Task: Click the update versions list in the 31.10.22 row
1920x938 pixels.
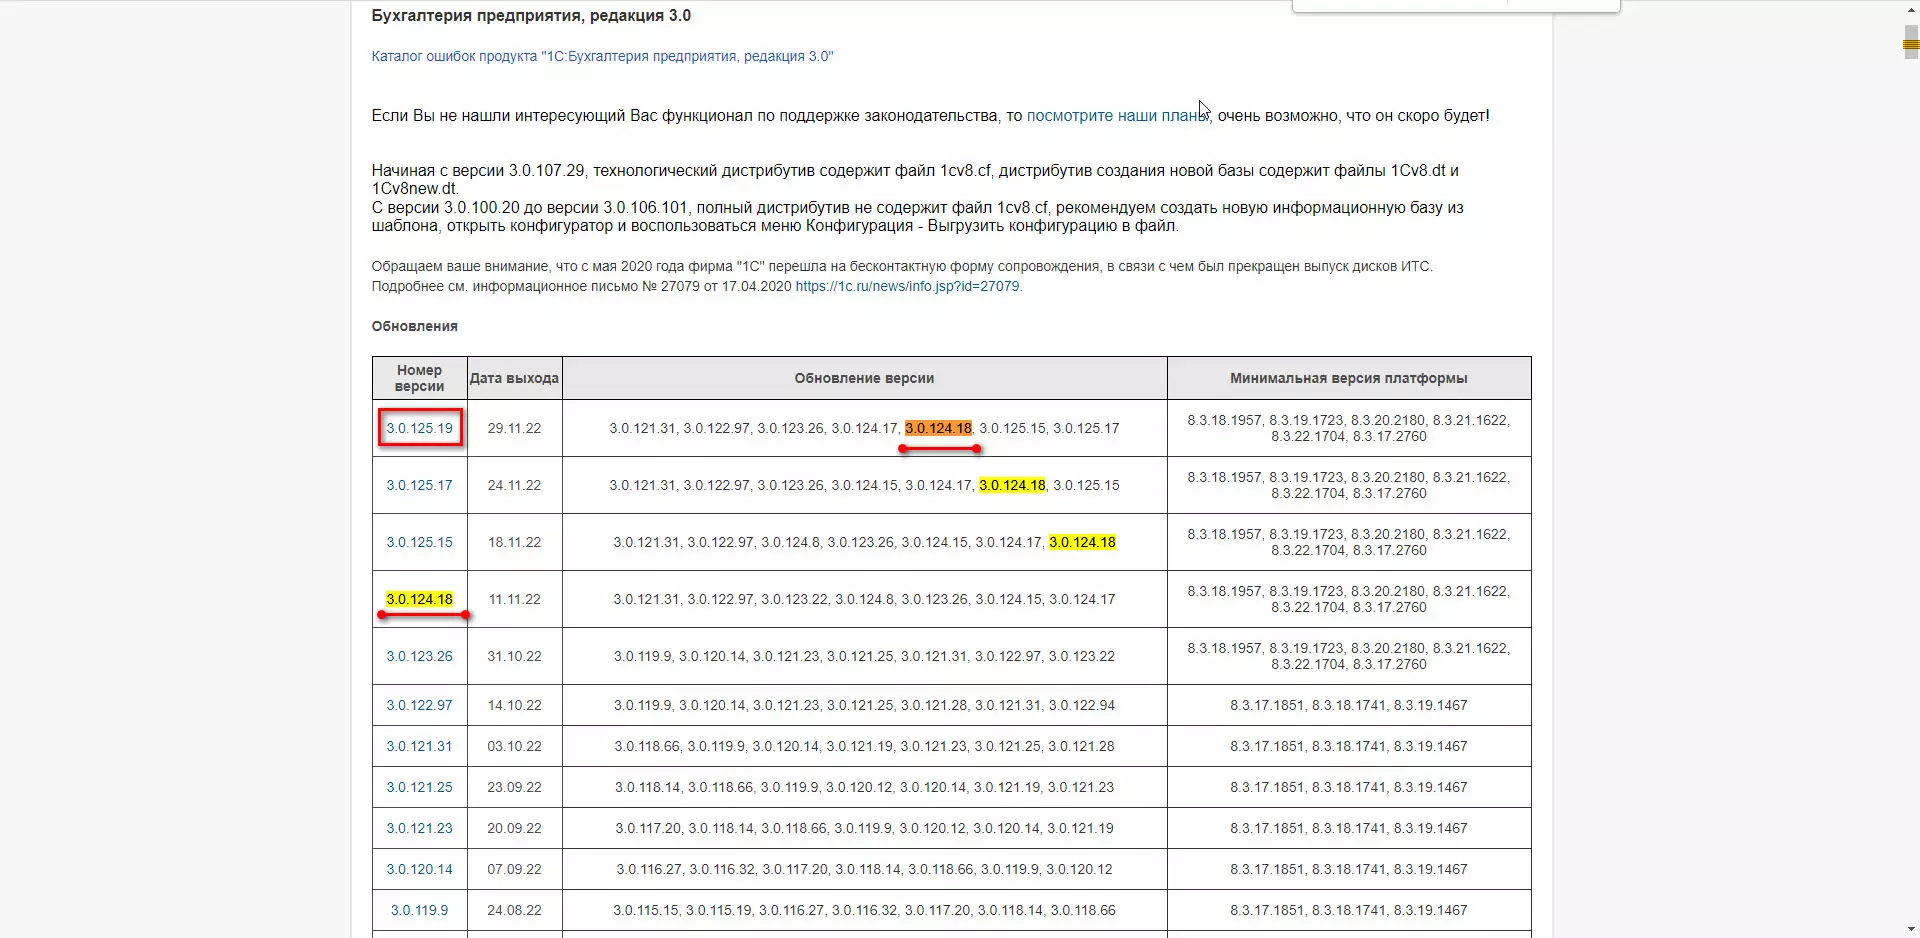Action: pyautogui.click(x=864, y=656)
